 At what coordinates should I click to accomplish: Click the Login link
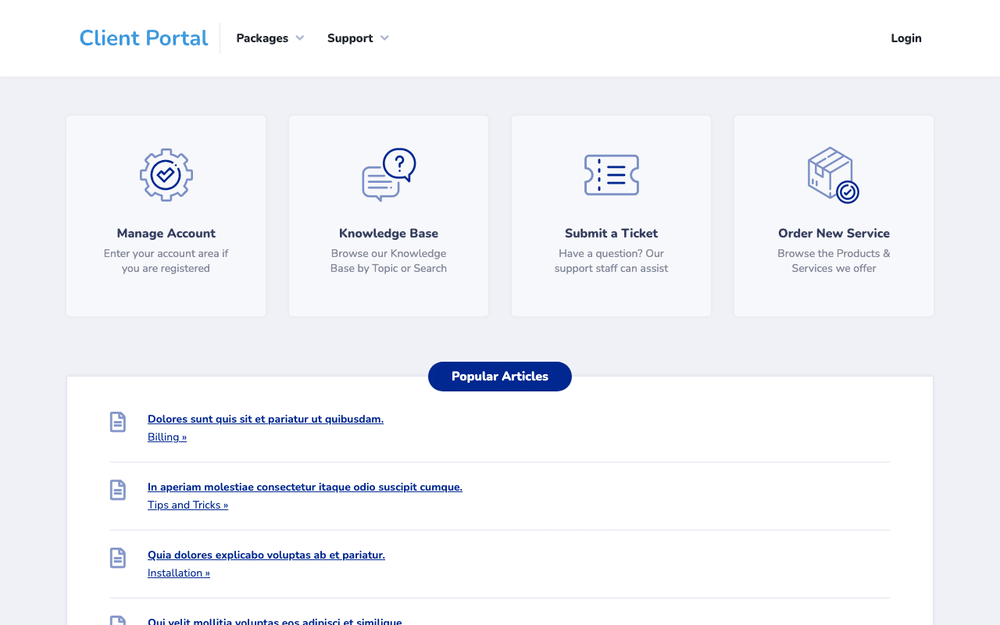pyautogui.click(x=906, y=38)
